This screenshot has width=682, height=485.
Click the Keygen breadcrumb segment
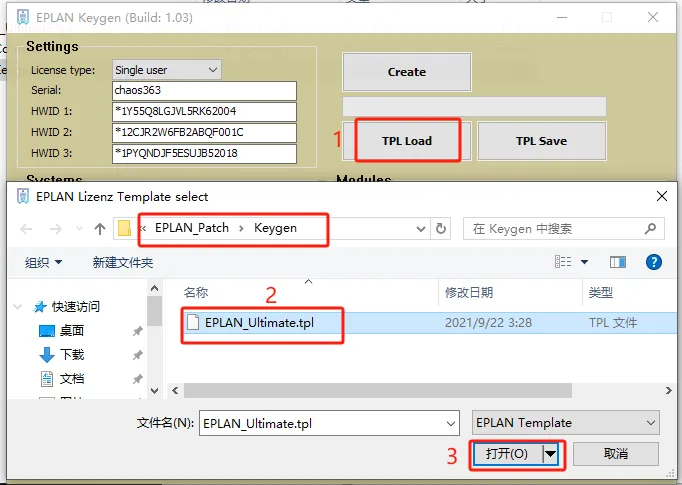tap(275, 228)
